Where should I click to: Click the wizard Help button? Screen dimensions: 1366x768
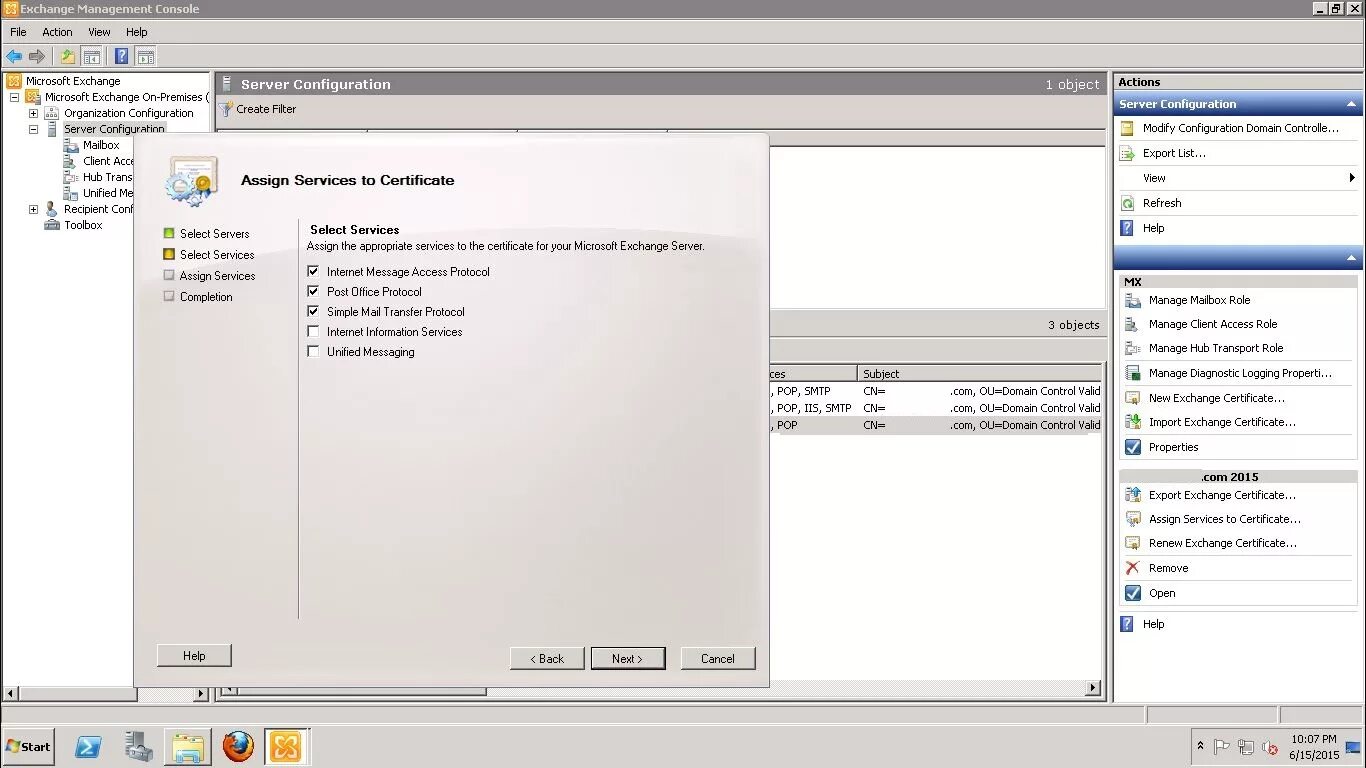(194, 656)
